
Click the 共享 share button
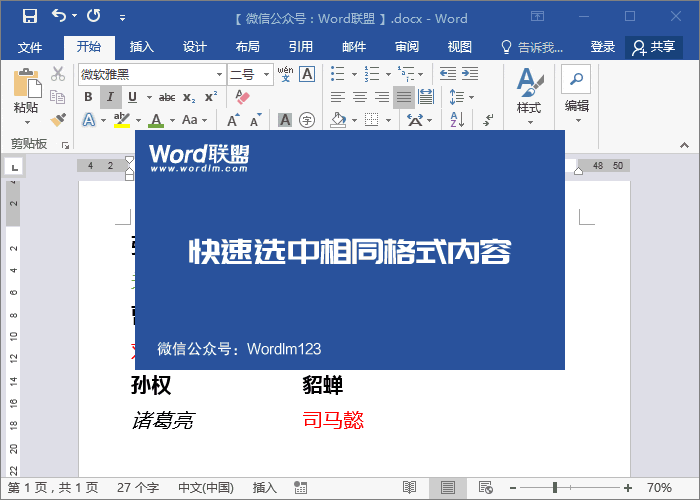(x=654, y=47)
